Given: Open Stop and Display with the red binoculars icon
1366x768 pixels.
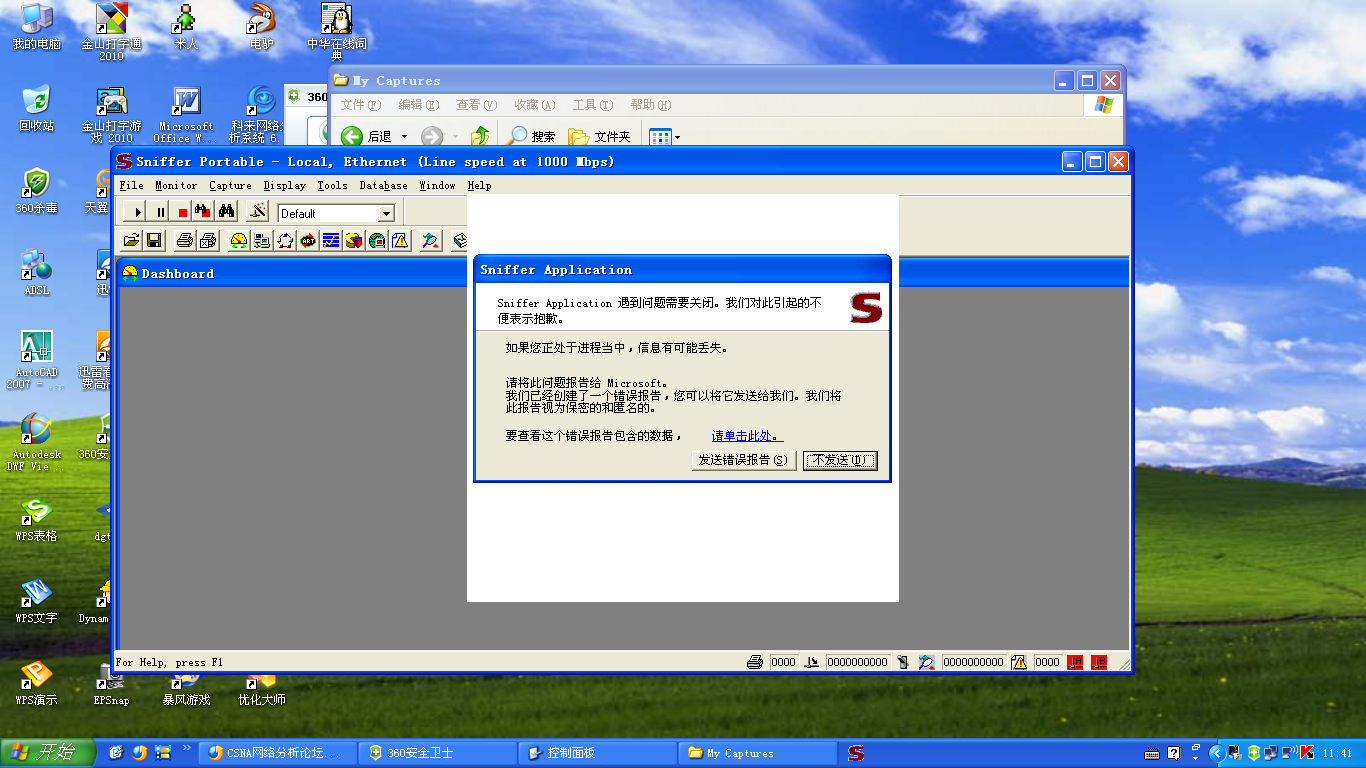Looking at the screenshot, I should pos(203,211).
